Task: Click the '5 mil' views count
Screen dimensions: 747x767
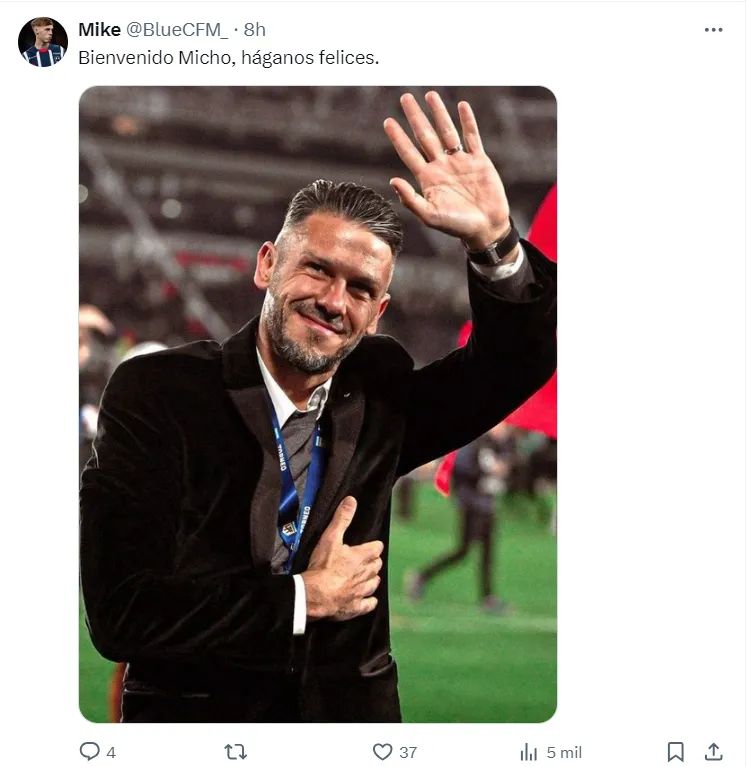Action: (564, 753)
